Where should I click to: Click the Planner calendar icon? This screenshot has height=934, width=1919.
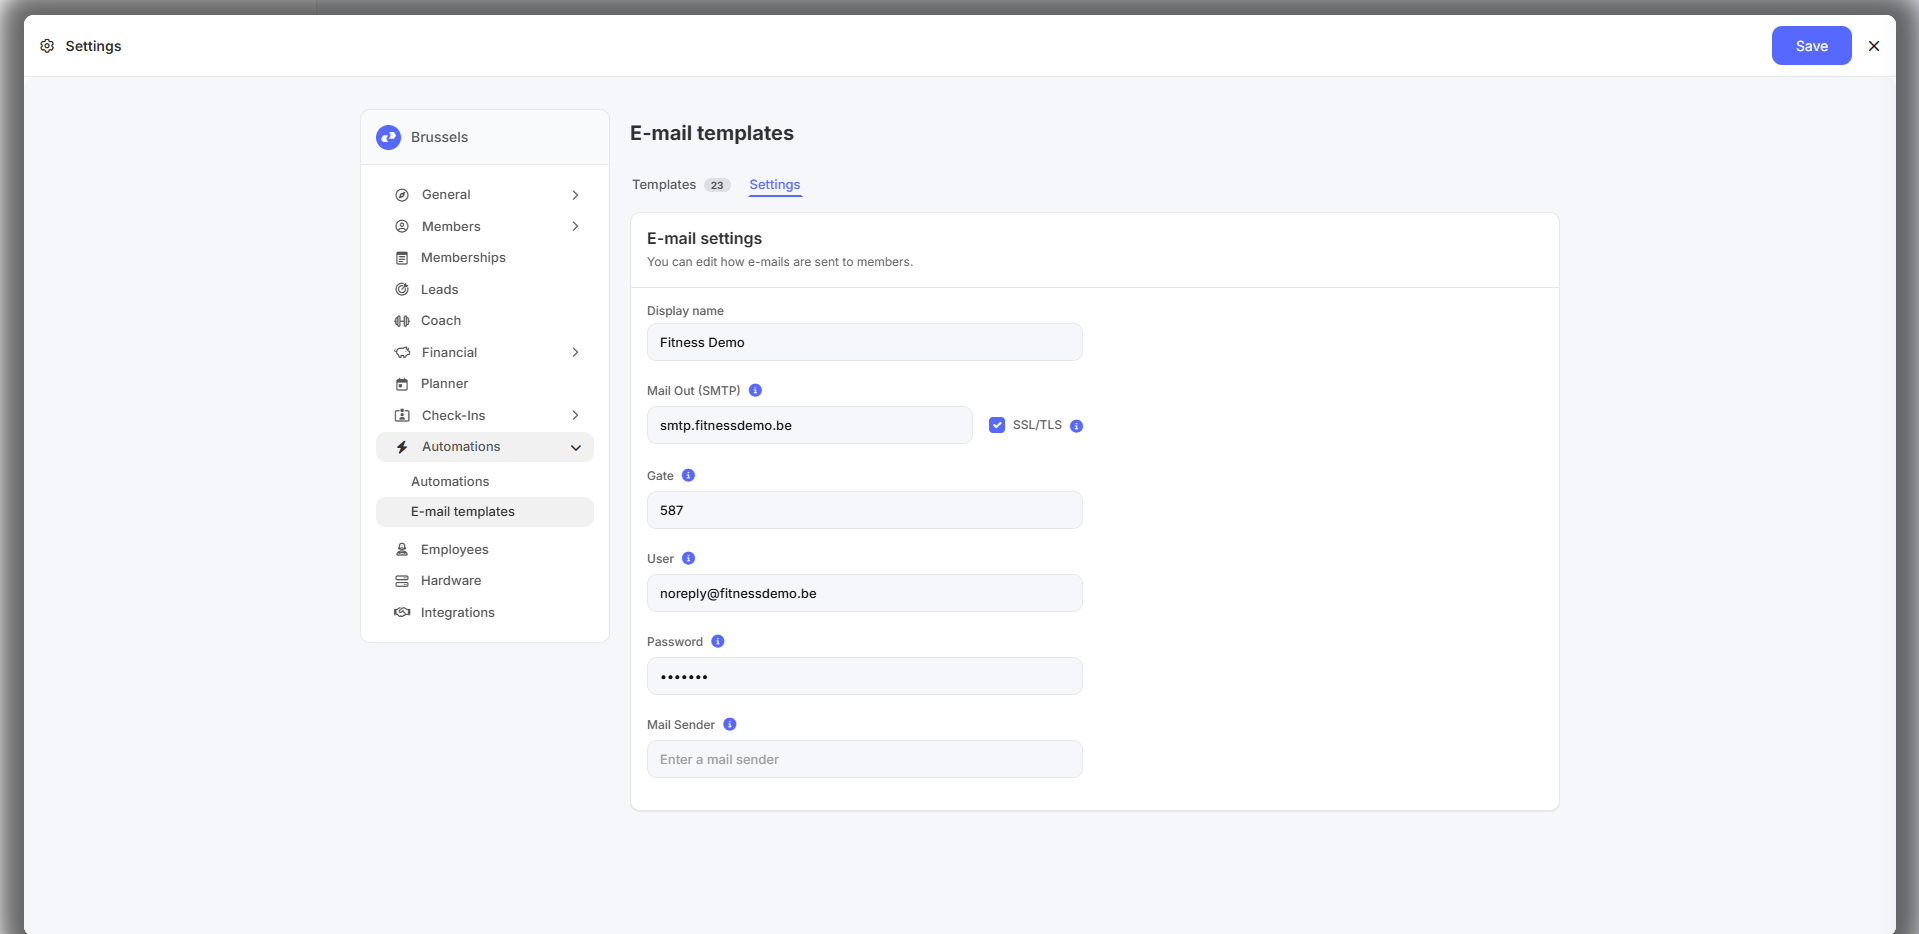(402, 384)
